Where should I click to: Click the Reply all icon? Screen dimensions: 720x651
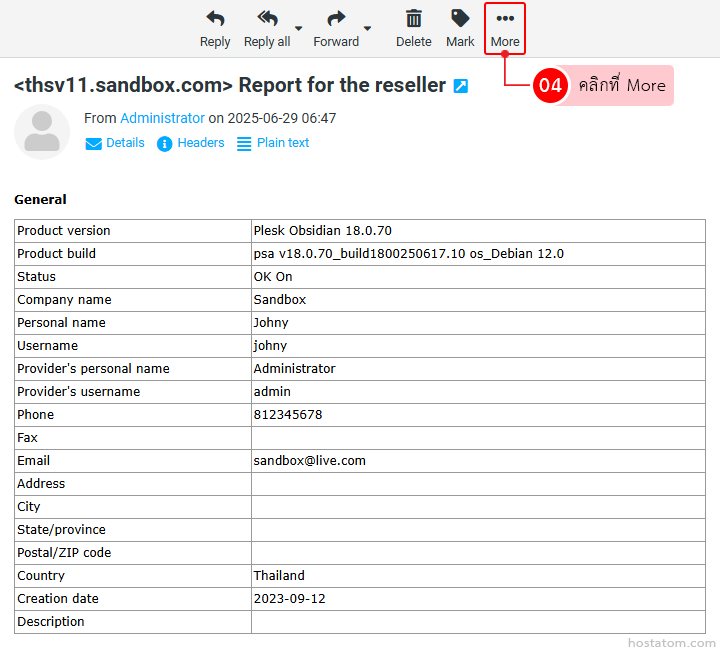click(267, 19)
